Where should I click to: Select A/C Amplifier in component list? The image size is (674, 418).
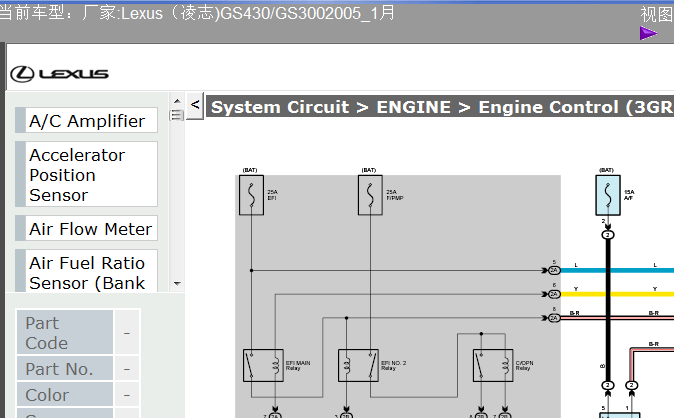(x=86, y=120)
